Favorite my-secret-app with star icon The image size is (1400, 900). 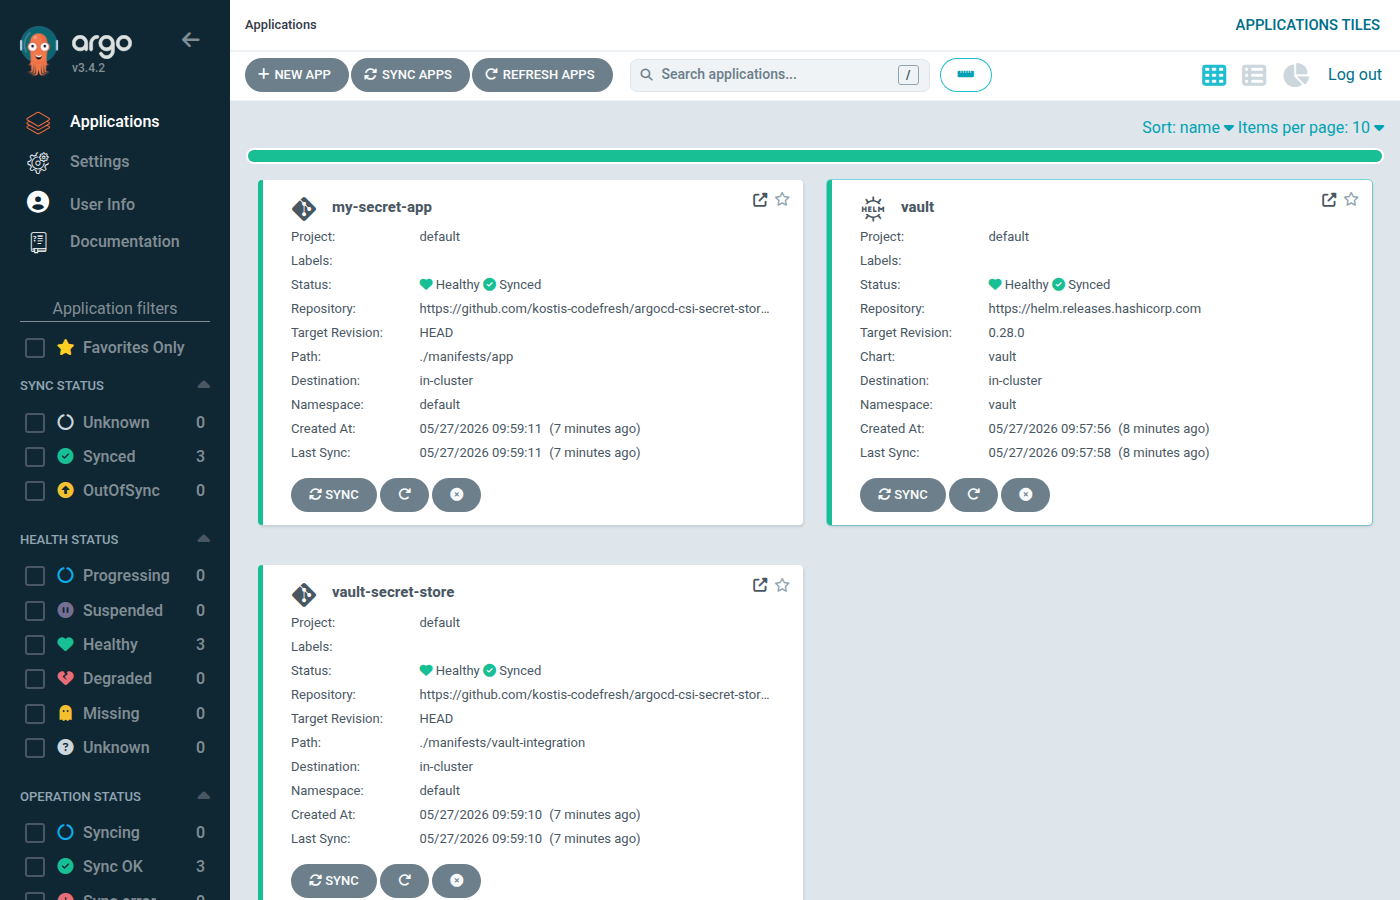pyautogui.click(x=782, y=199)
